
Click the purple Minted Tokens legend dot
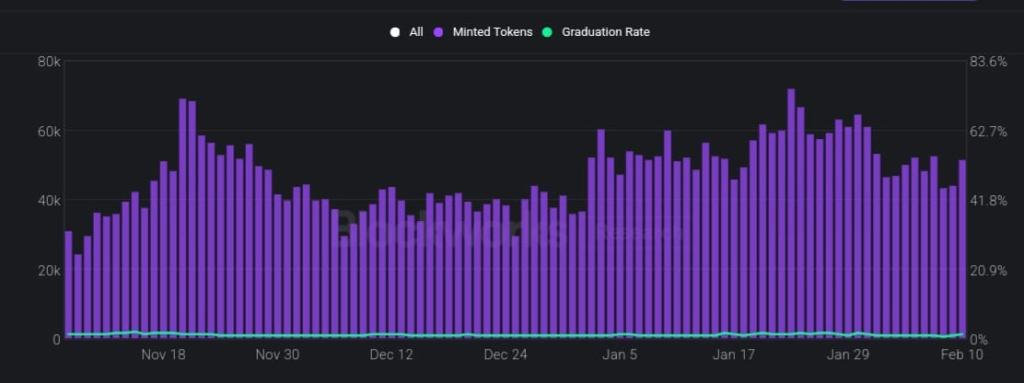tap(439, 32)
